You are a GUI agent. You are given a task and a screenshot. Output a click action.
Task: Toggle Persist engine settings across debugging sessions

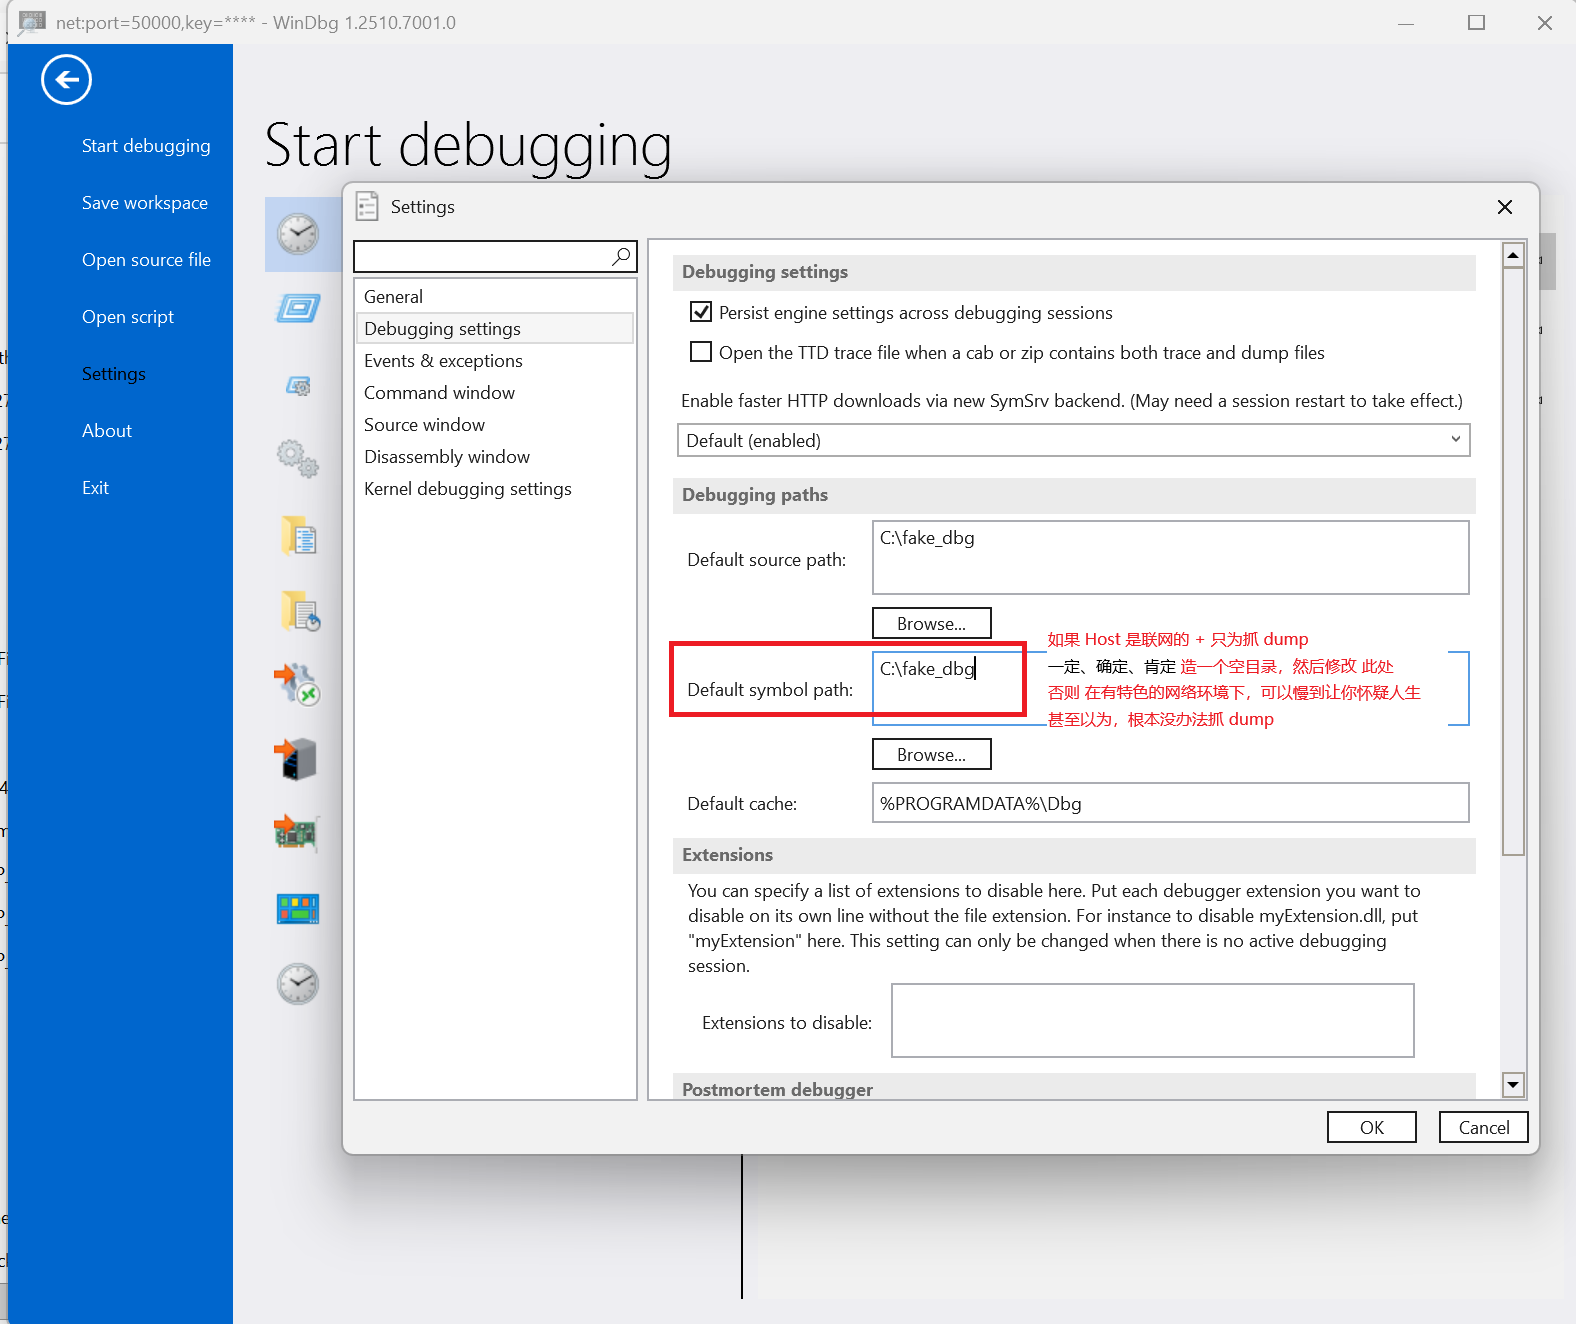(x=701, y=312)
